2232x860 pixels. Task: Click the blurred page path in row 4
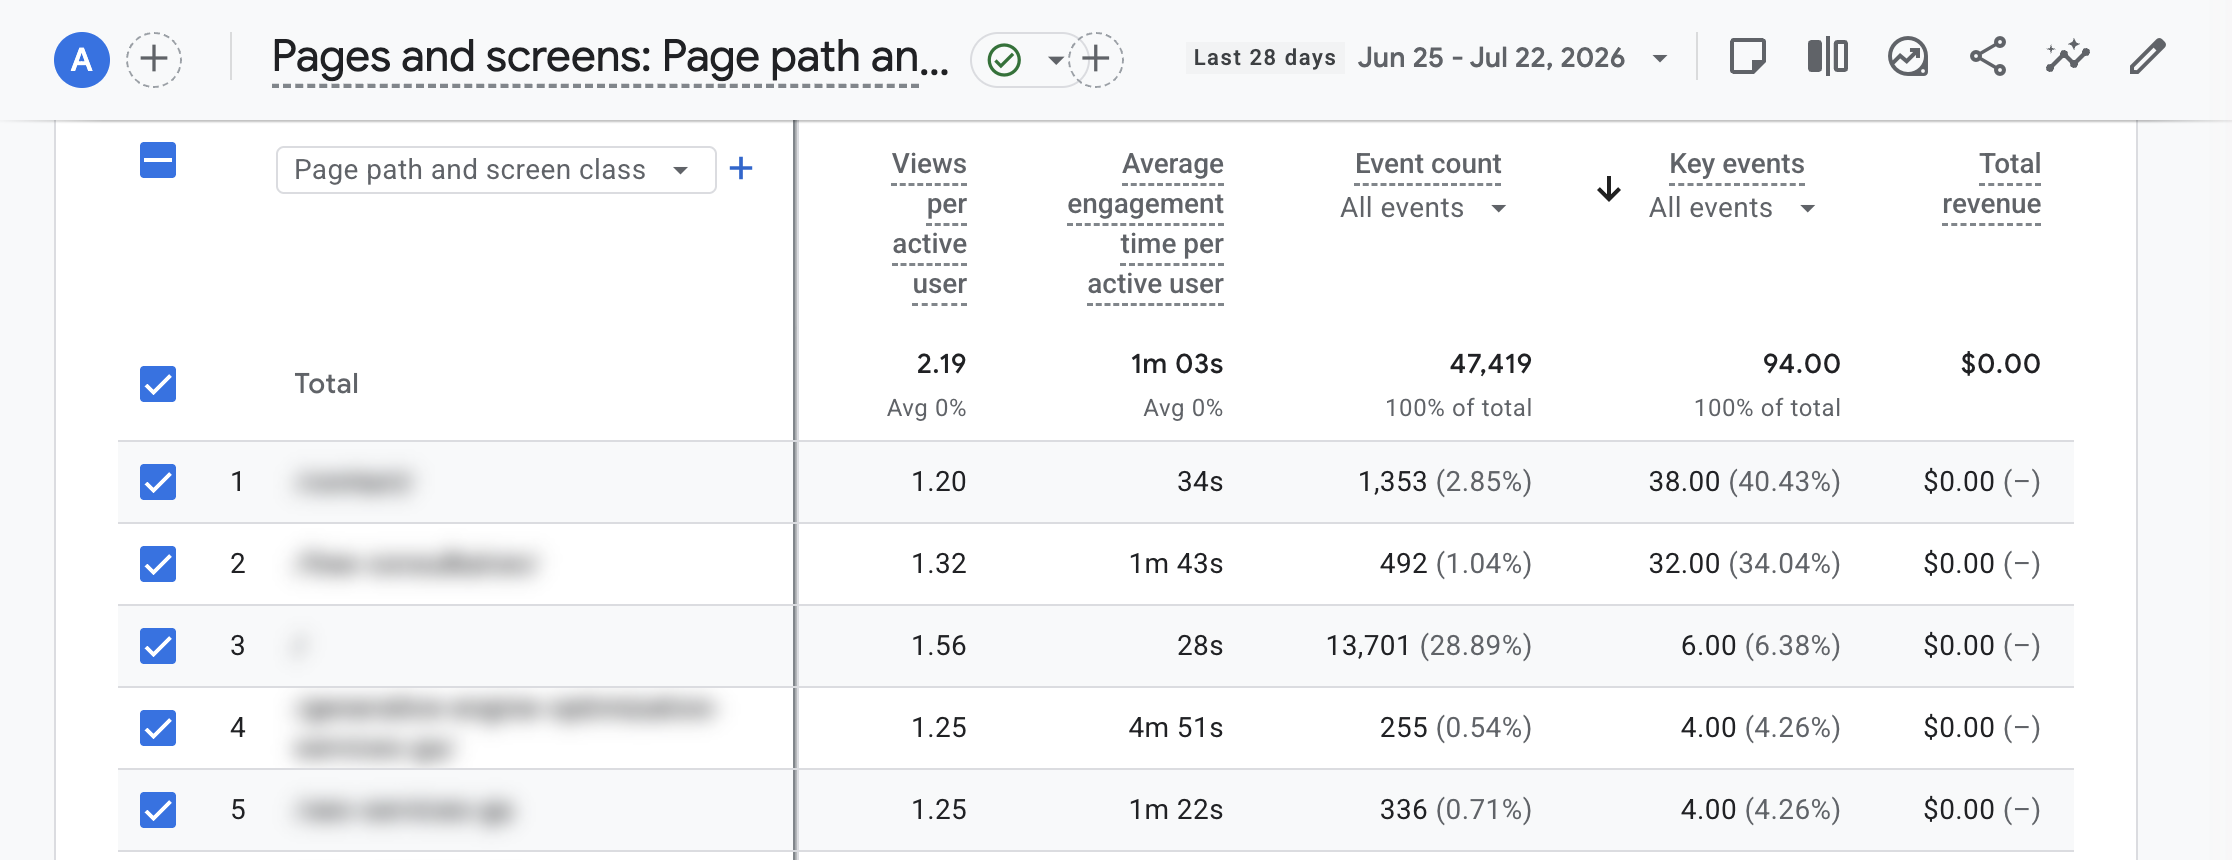click(x=504, y=728)
